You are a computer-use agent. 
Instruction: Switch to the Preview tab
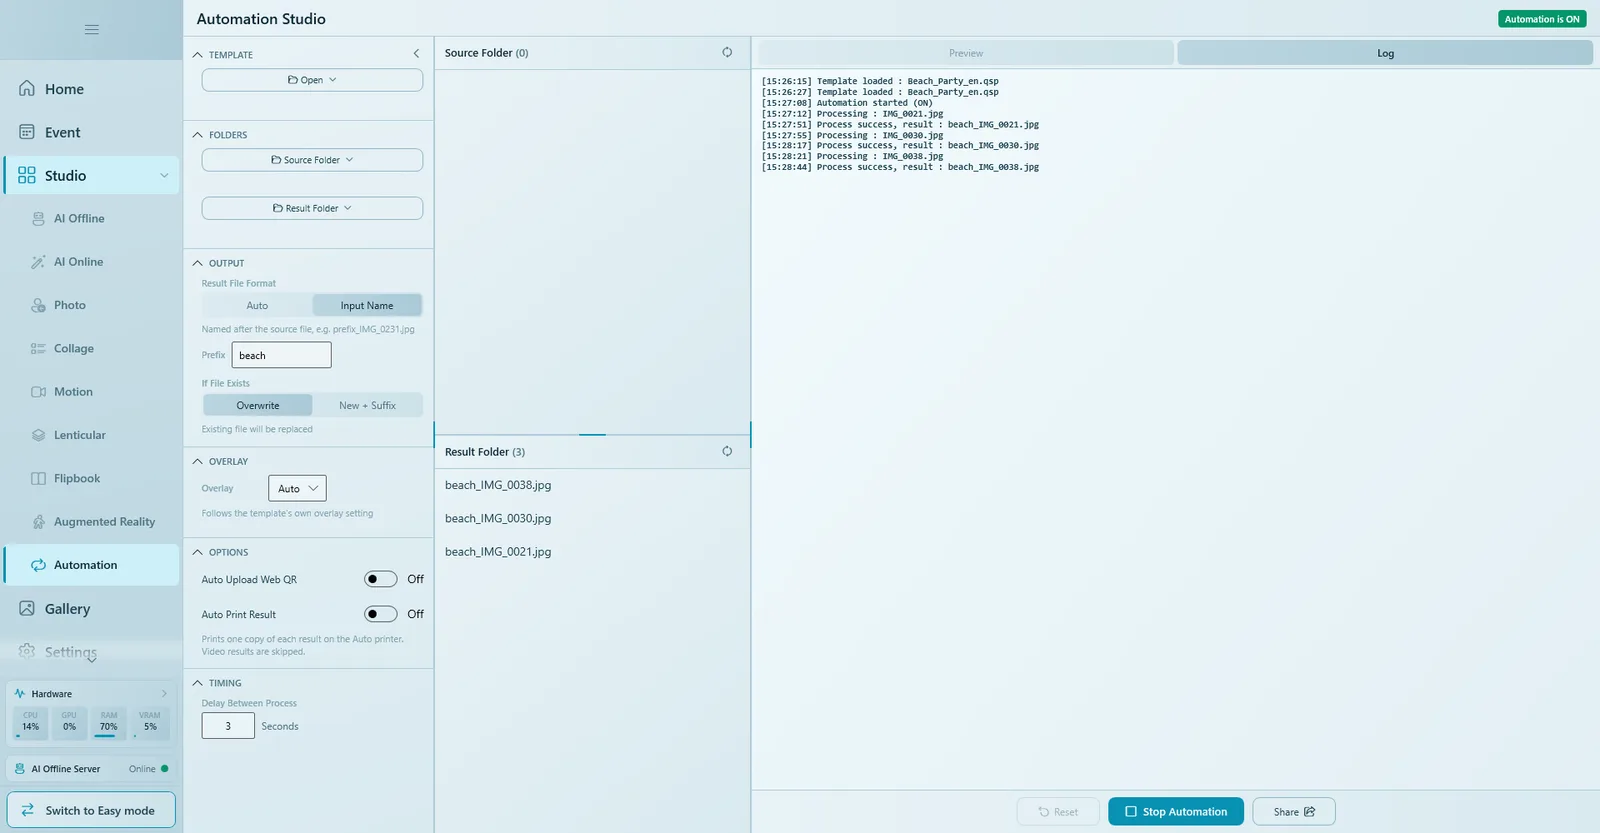tap(966, 53)
